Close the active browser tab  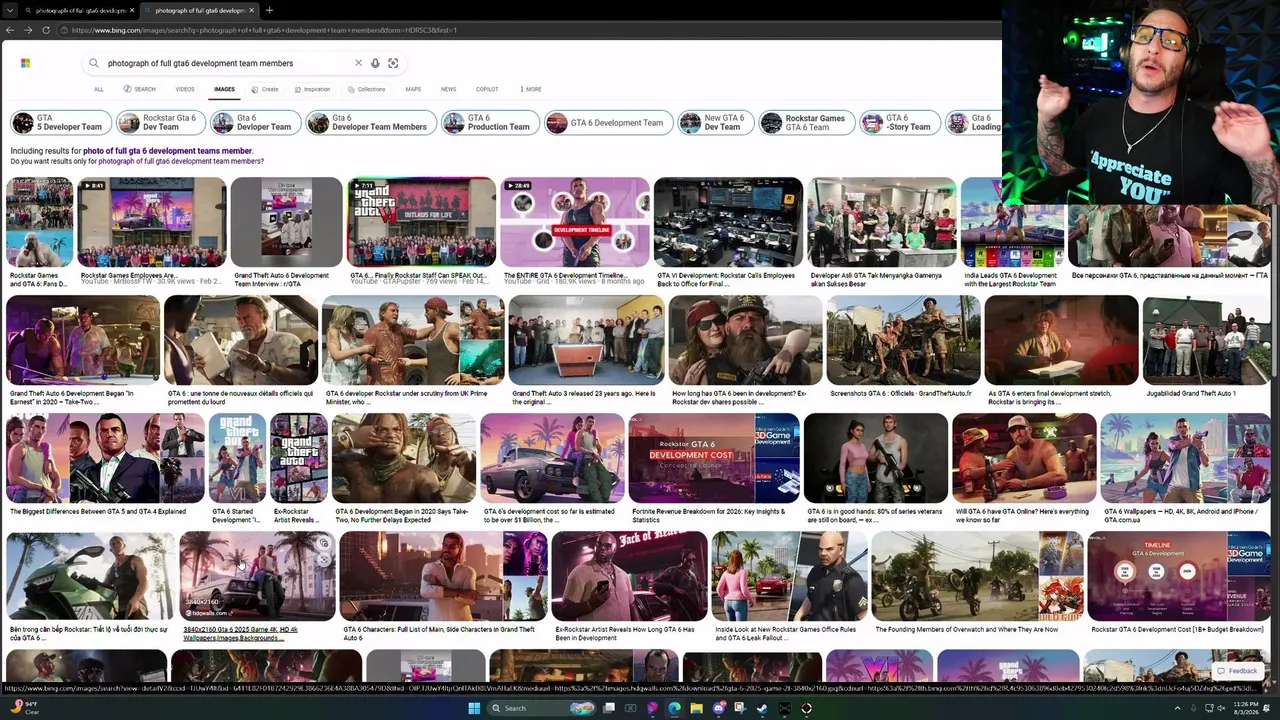coord(252,10)
